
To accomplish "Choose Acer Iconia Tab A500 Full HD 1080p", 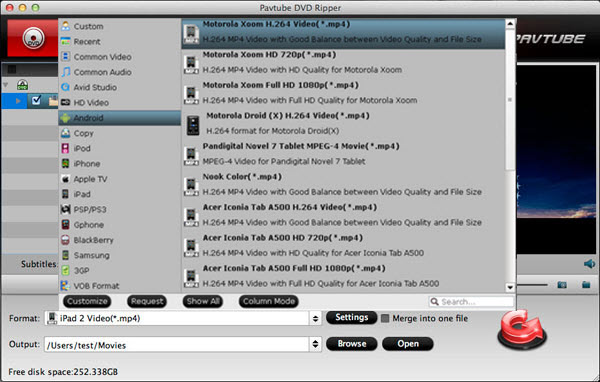I will (343, 278).
